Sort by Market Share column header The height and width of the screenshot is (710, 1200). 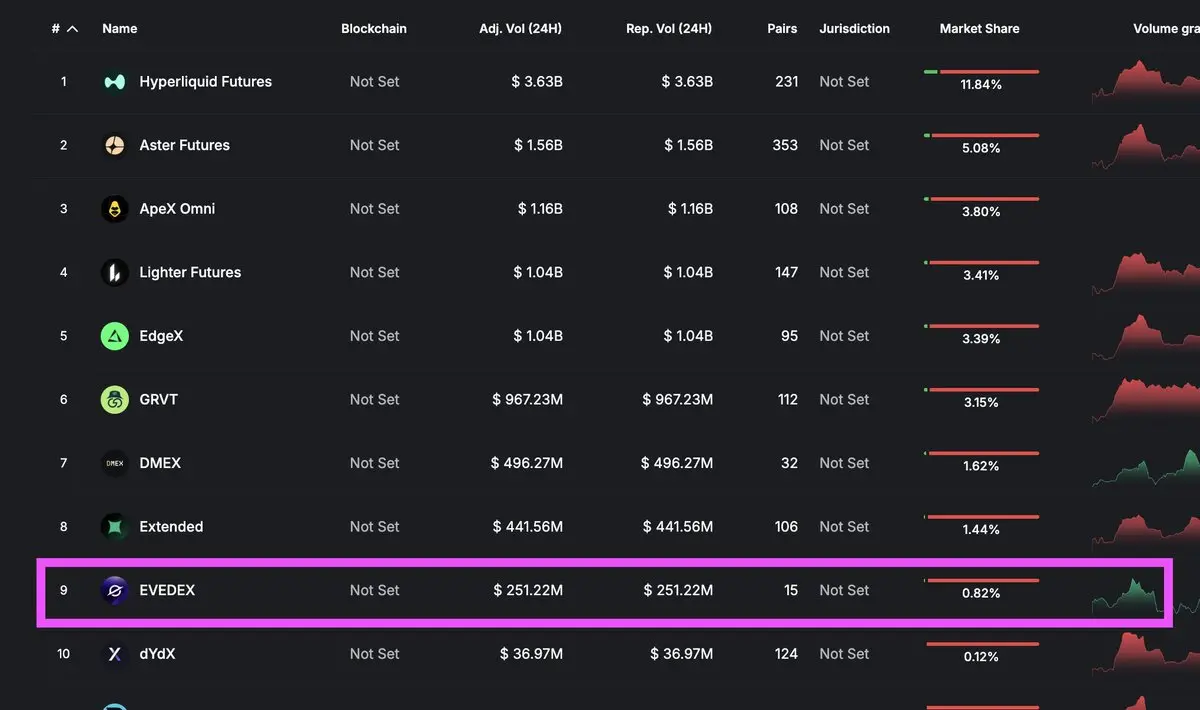pyautogui.click(x=979, y=29)
